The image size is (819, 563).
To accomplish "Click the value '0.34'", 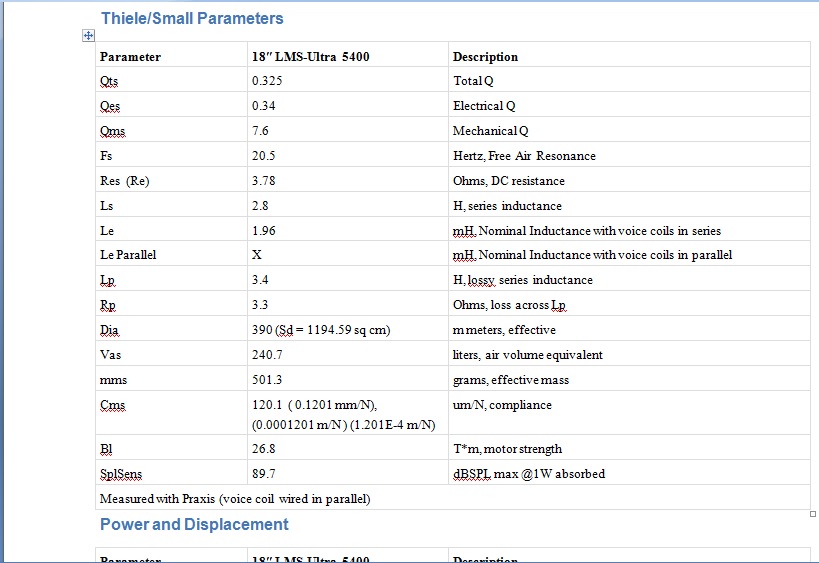I will click(x=263, y=106).
